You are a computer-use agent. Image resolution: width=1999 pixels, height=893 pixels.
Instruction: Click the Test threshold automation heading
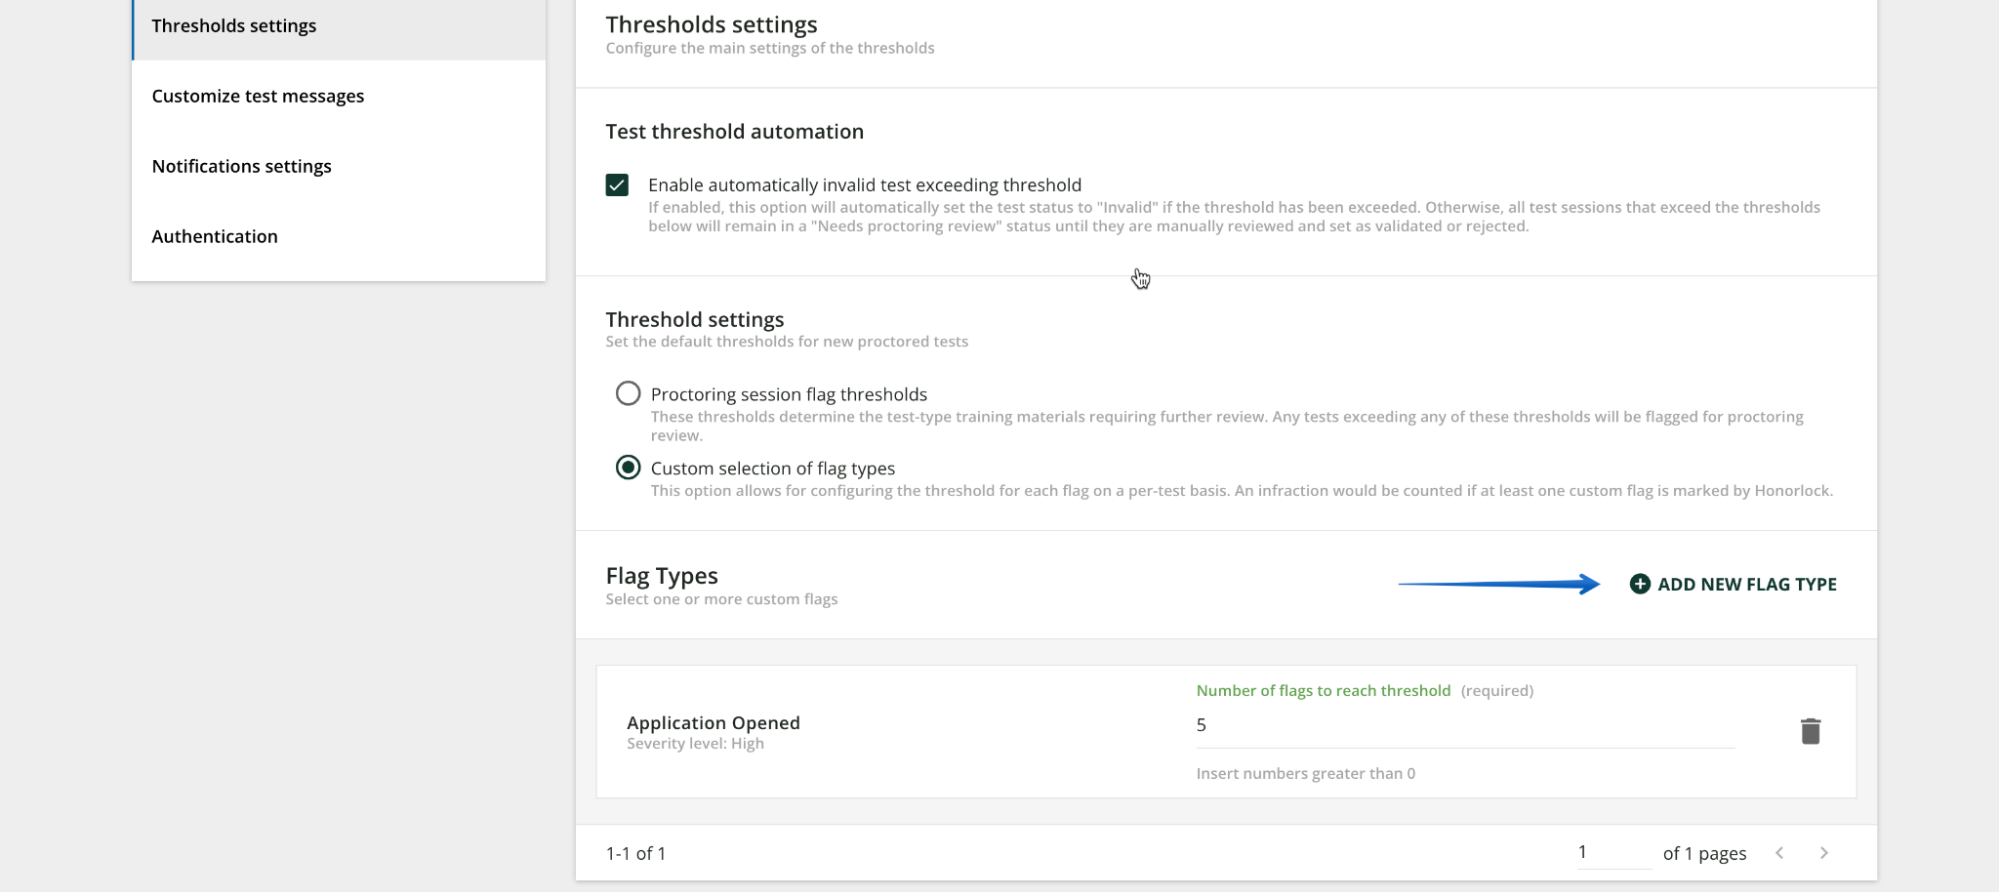click(x=734, y=131)
